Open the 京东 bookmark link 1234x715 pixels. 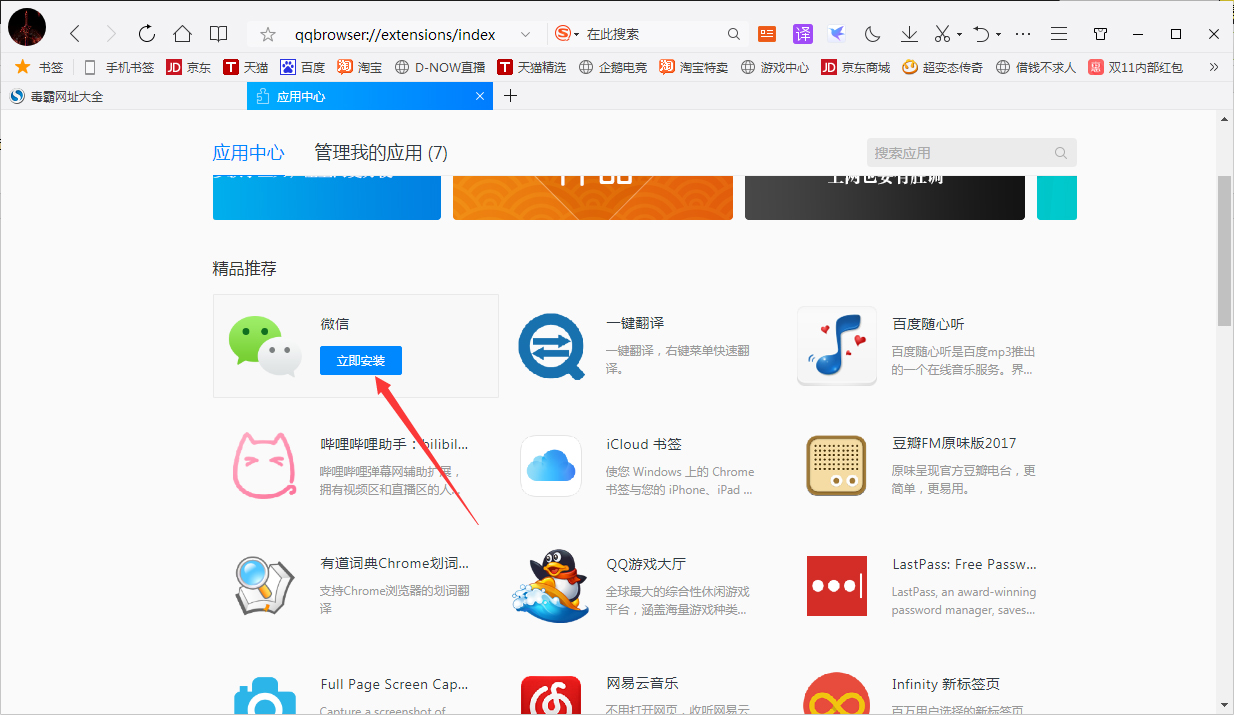[189, 67]
